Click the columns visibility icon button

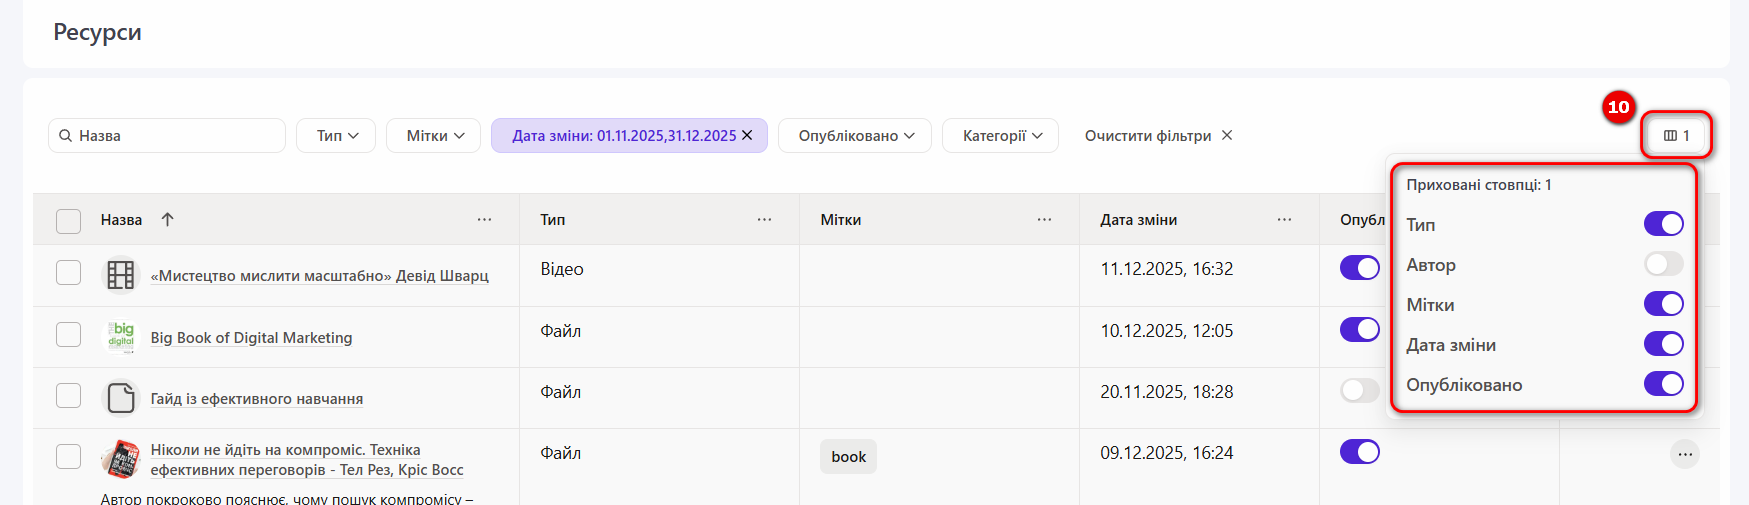(1676, 136)
